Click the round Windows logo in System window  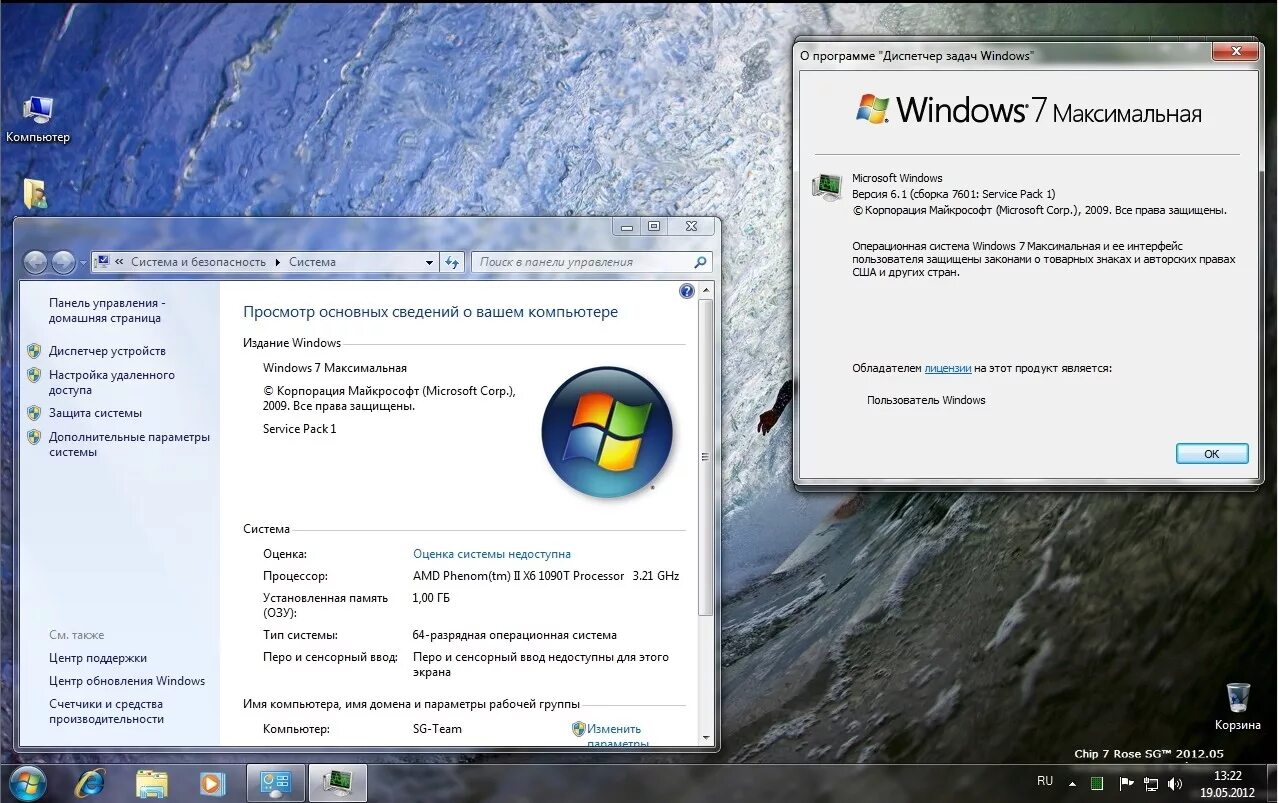[x=607, y=433]
